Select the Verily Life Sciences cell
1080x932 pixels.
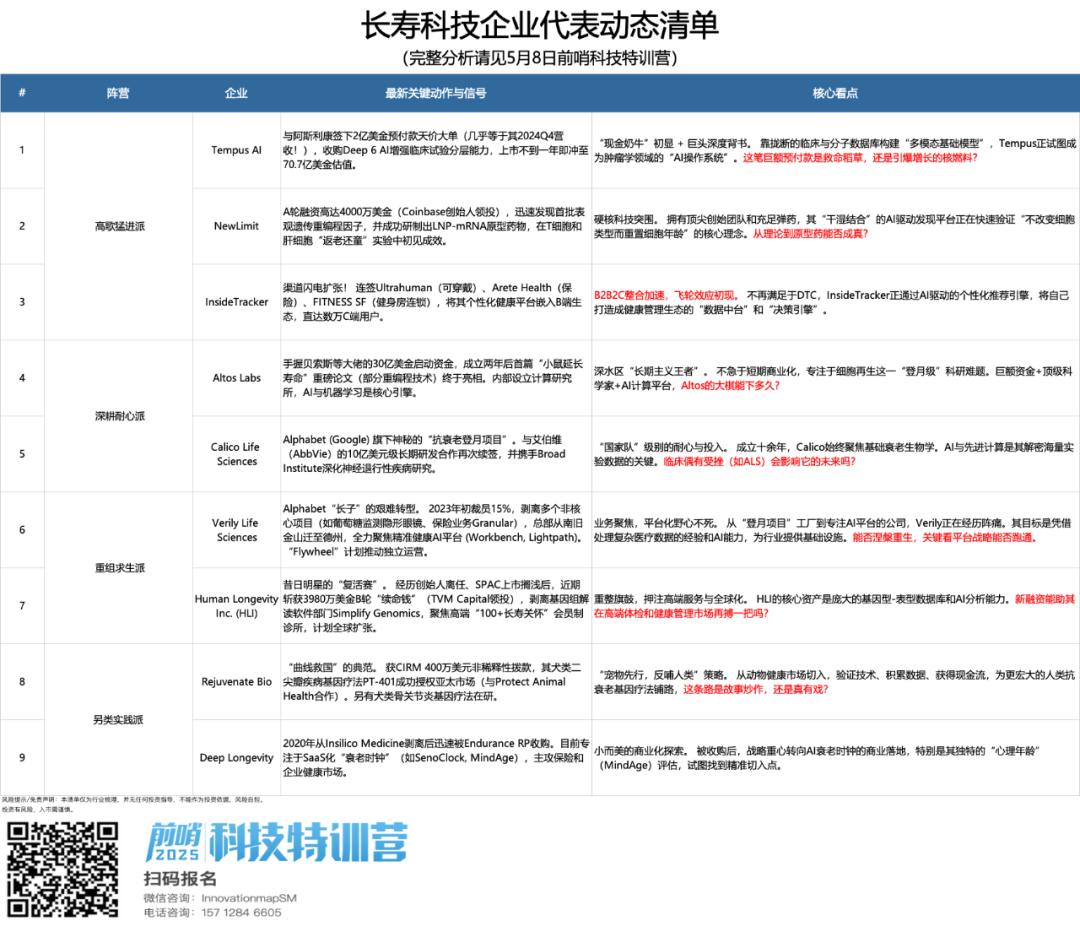(236, 530)
